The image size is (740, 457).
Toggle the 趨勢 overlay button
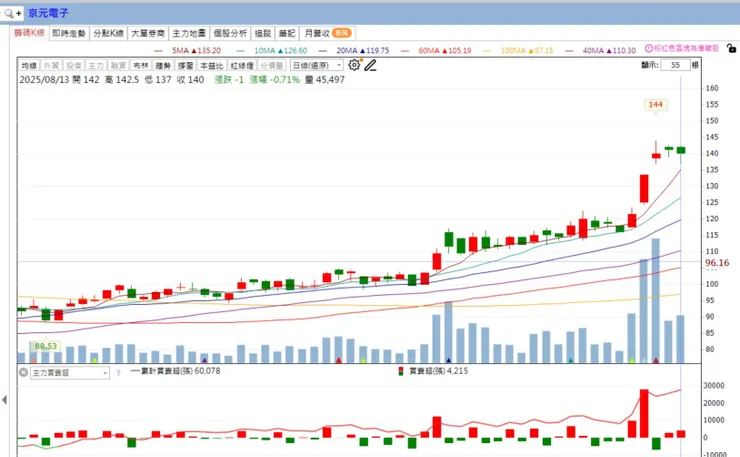click(x=163, y=65)
